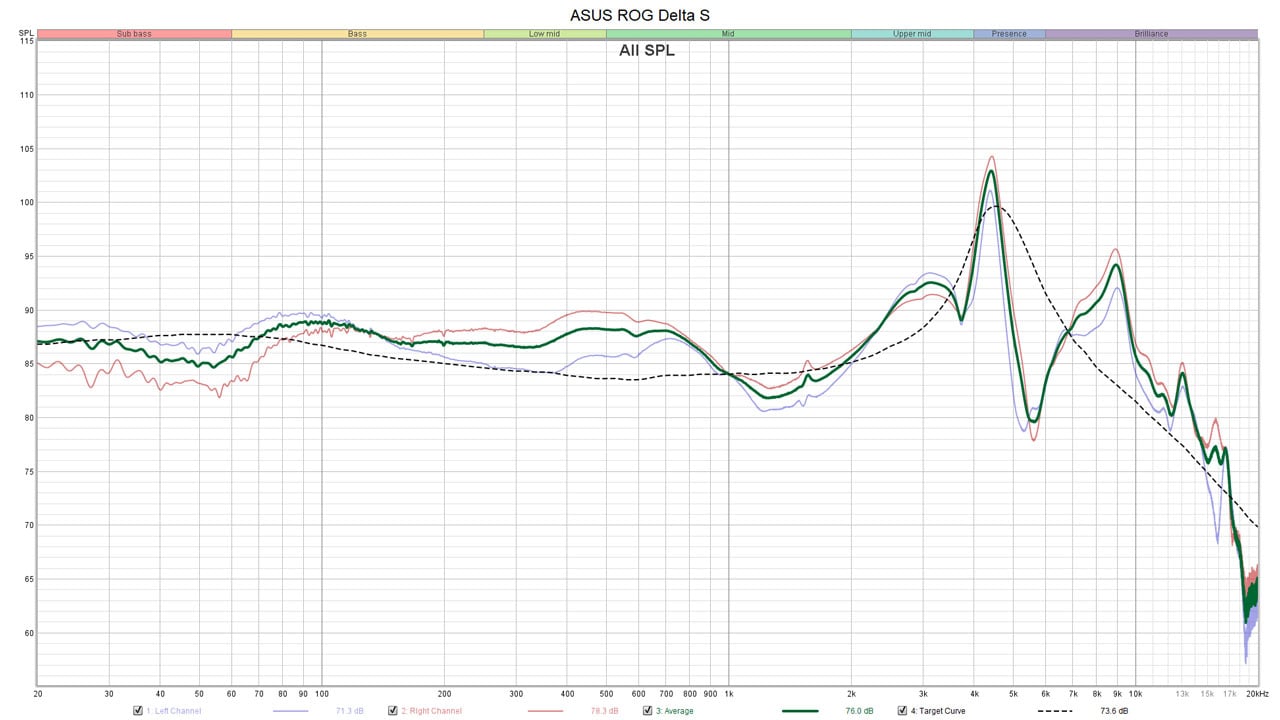Click the 500 Hz frequency axis label

(606, 693)
